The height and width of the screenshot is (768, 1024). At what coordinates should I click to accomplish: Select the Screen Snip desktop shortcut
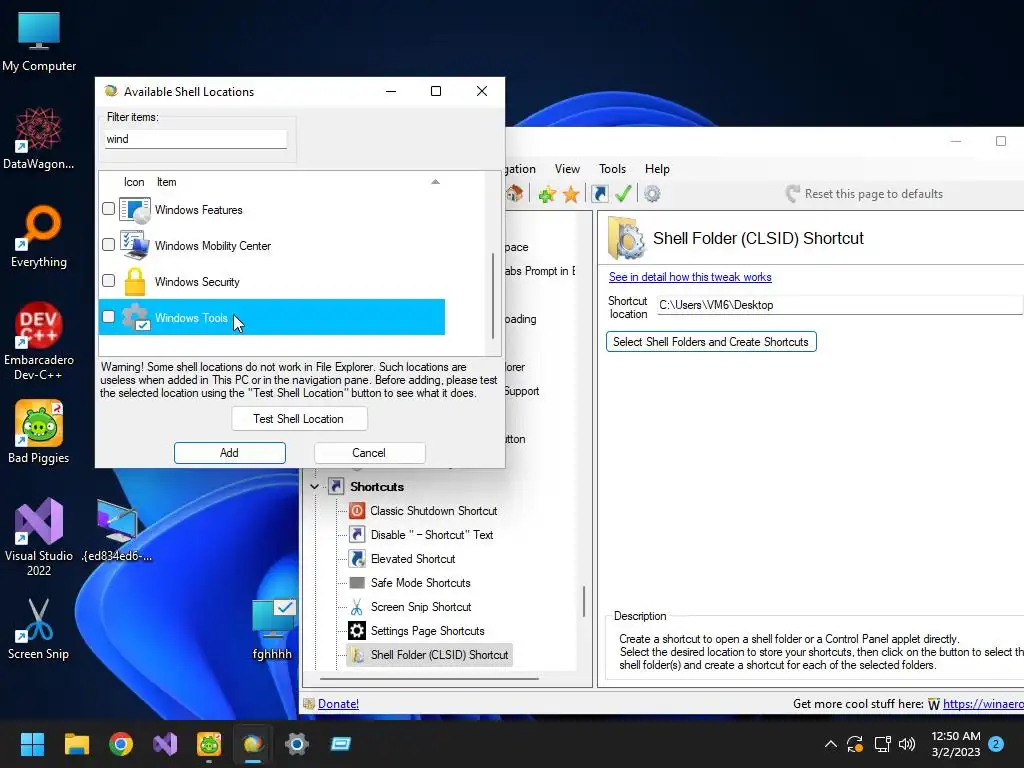(x=39, y=629)
